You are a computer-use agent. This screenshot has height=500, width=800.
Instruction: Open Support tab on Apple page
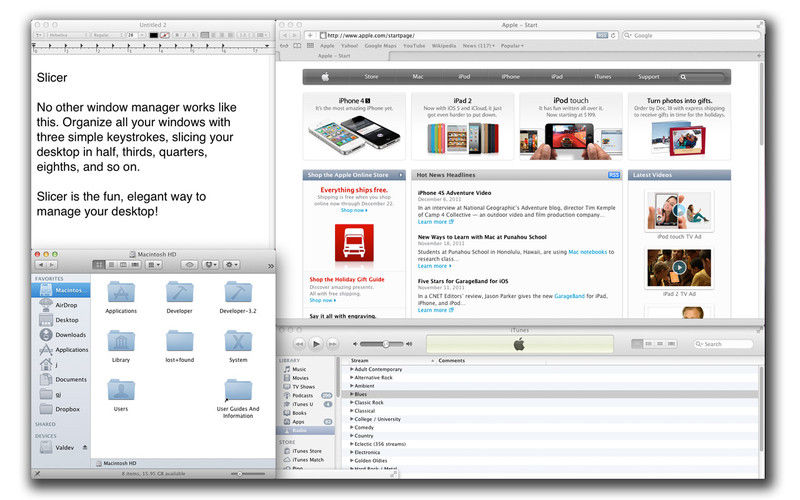pyautogui.click(x=649, y=77)
